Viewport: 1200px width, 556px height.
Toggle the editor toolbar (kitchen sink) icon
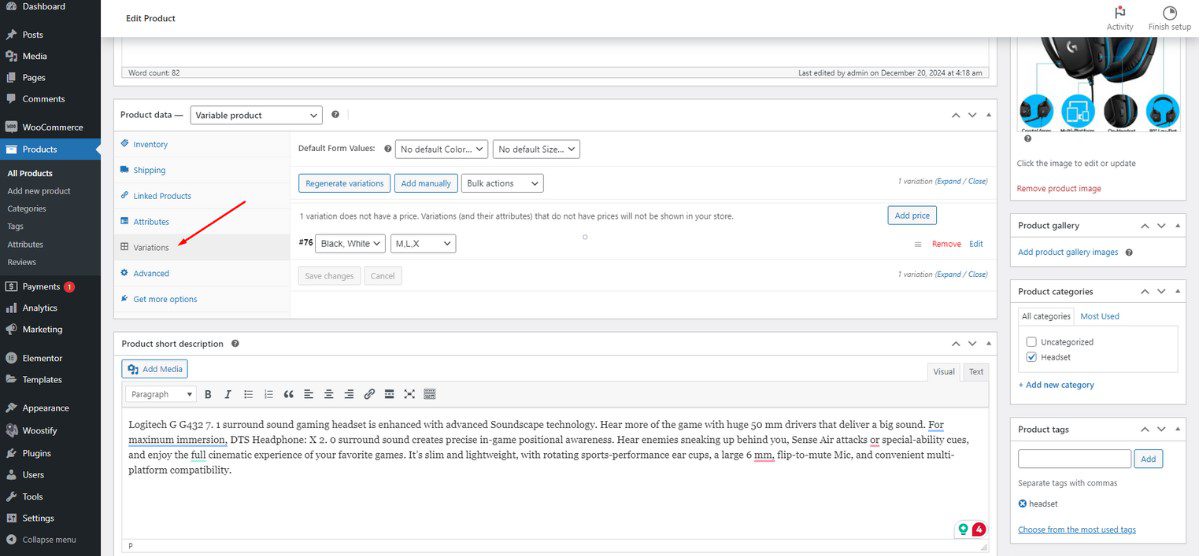pyautogui.click(x=429, y=394)
